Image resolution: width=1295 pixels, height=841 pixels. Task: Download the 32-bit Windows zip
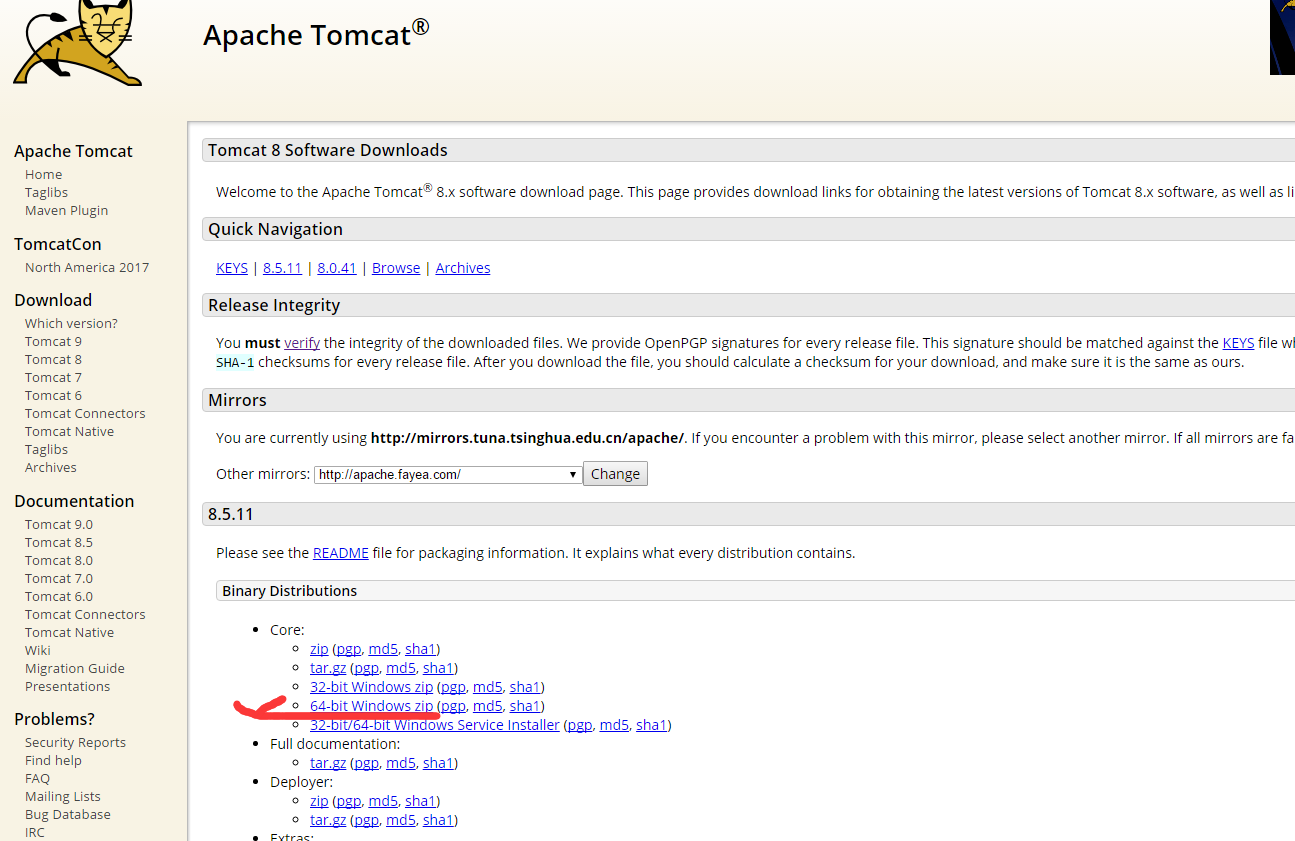[x=371, y=687]
